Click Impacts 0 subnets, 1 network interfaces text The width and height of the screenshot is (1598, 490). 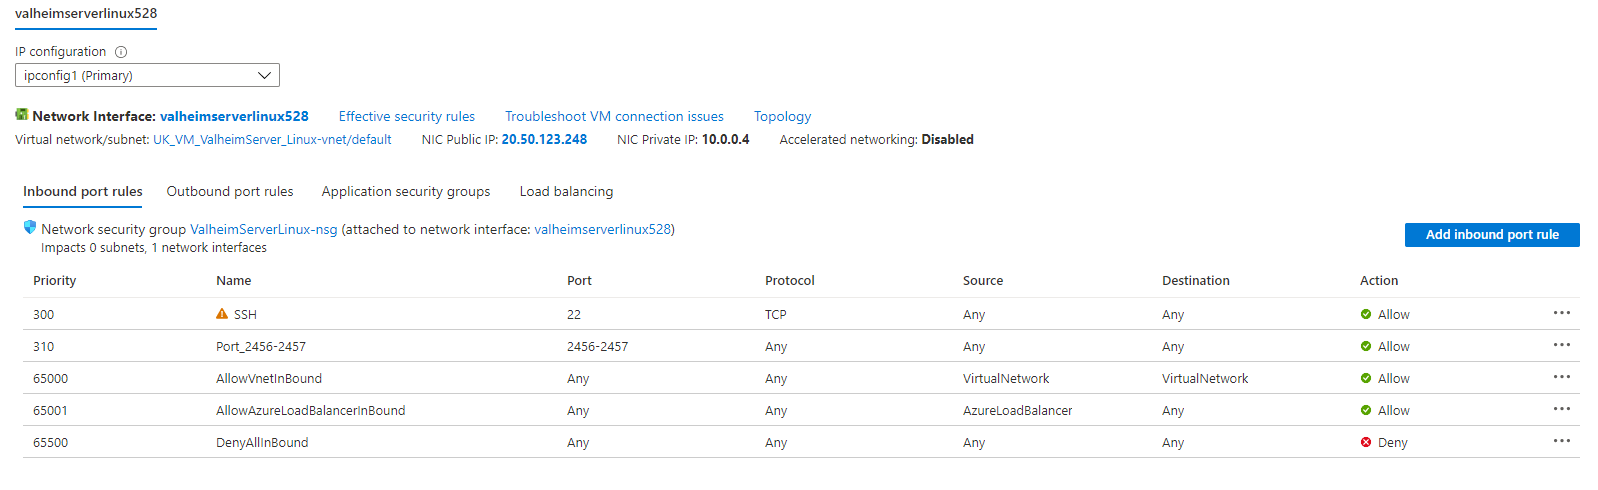154,248
